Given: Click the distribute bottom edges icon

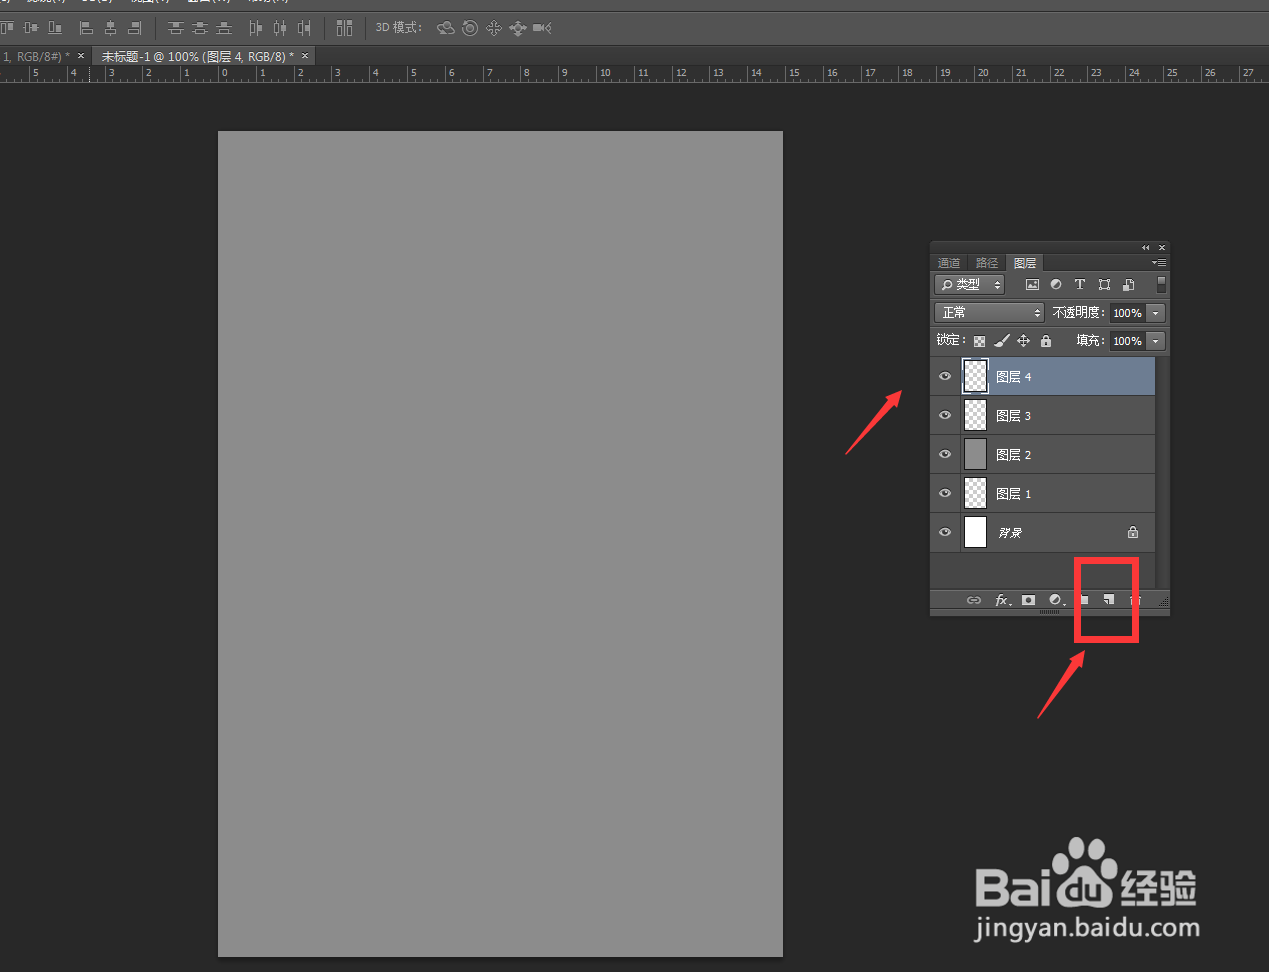Looking at the screenshot, I should (x=223, y=28).
